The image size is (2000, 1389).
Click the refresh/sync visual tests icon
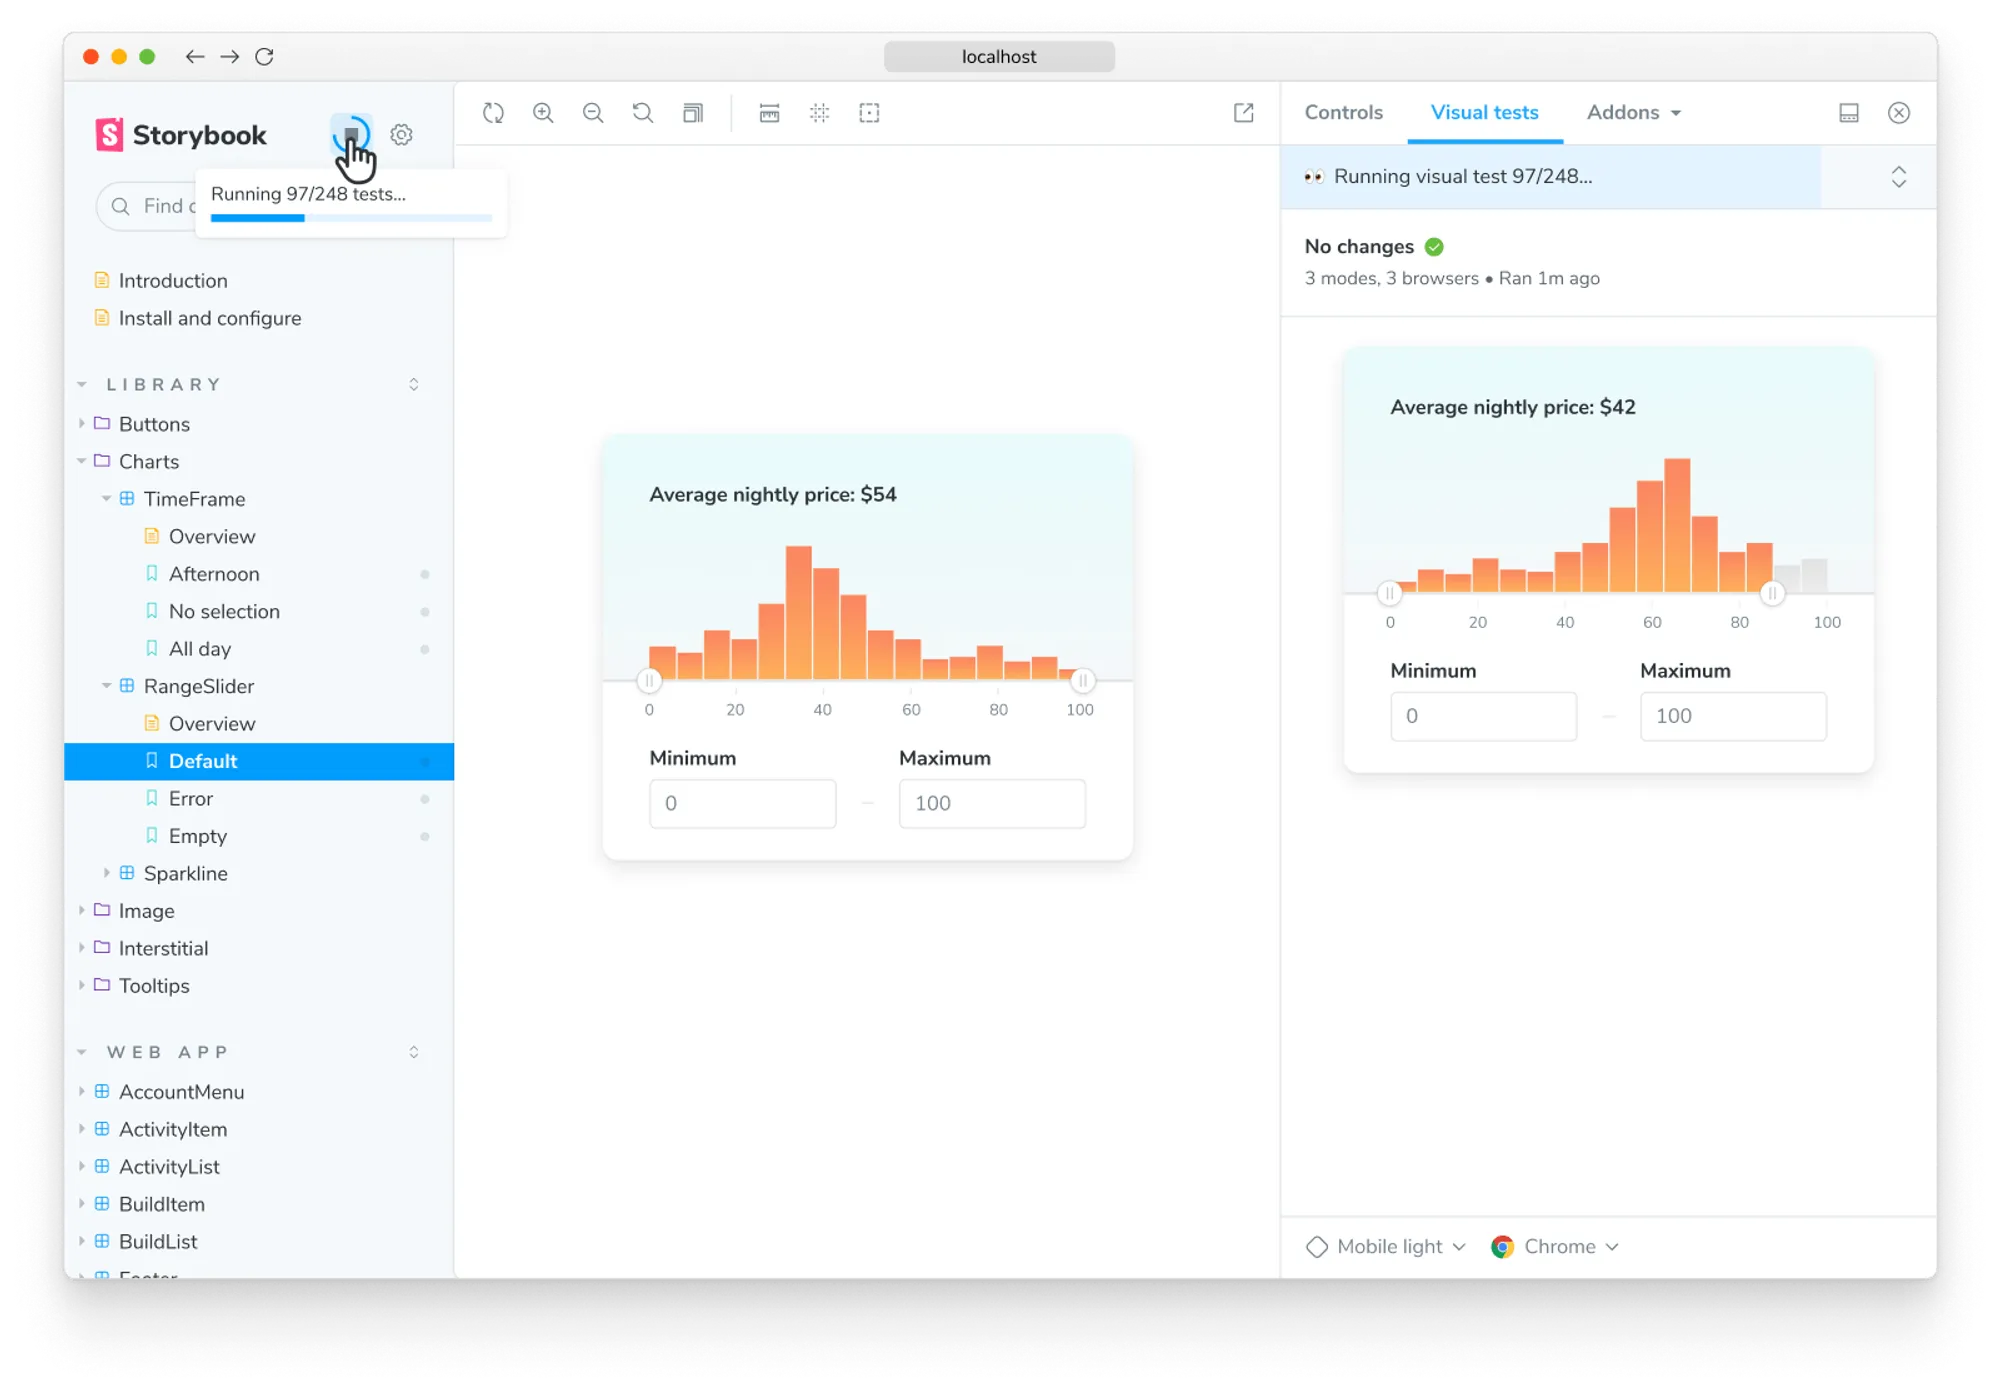point(350,135)
